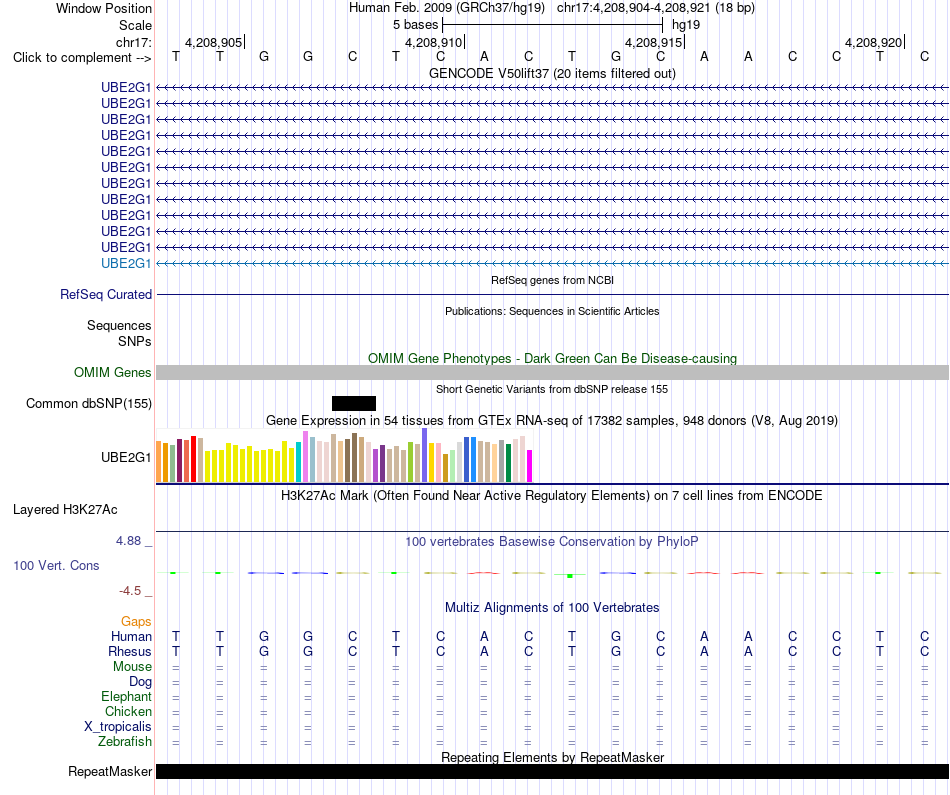The height and width of the screenshot is (795, 950).
Task: Click the 'Gene Expression in 54 tissues' GTEx title
Action: 552,421
